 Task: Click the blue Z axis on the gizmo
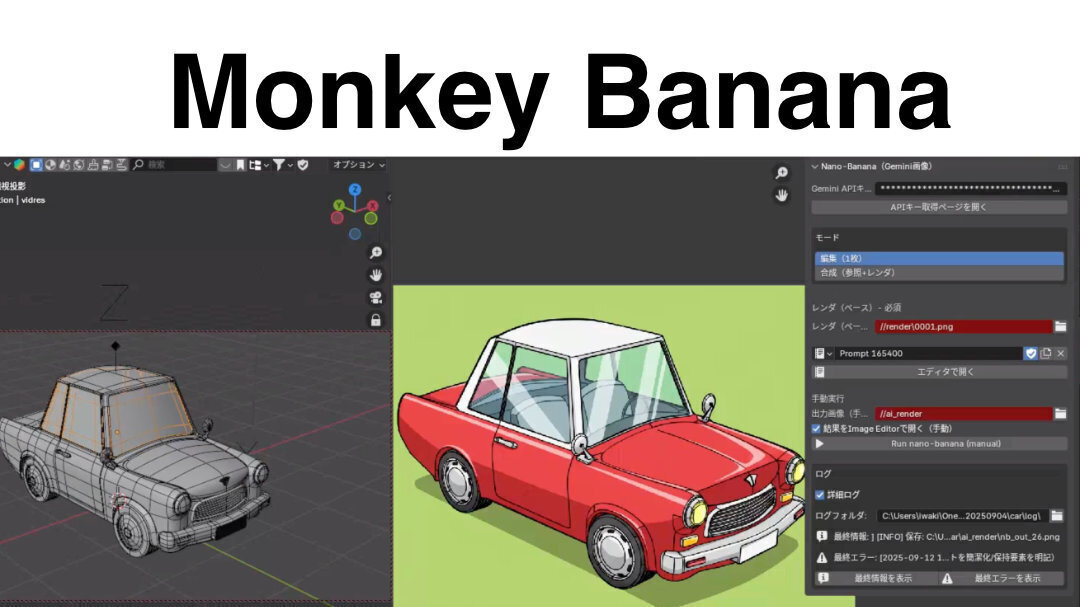point(354,189)
